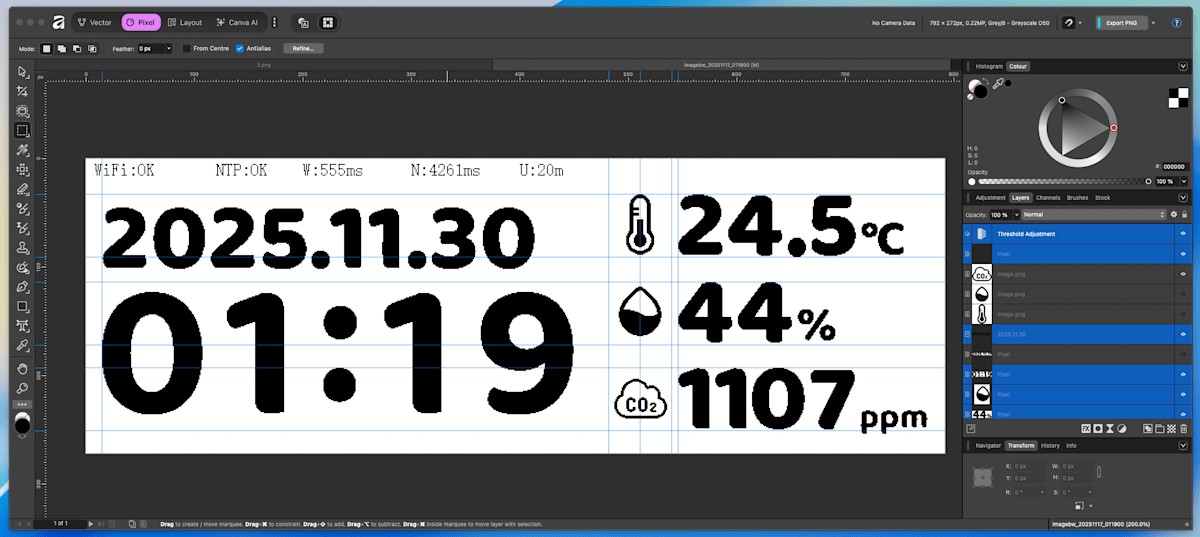Open the History tab
The image size is (1200, 537).
point(1050,445)
